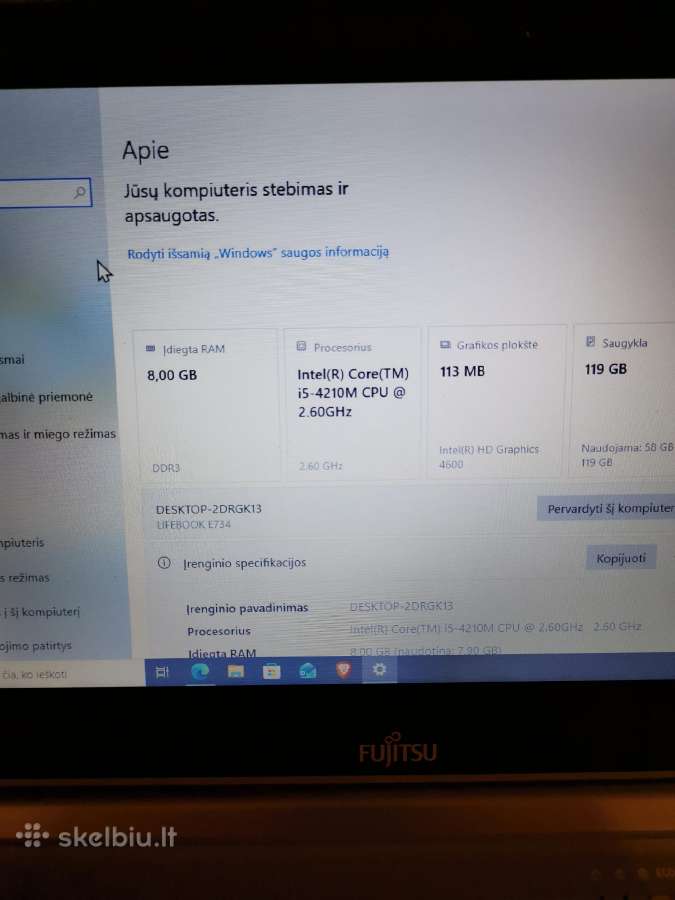Viewport: 675px width, 900px height.
Task: Click the LIFEBOOK E734 model text
Action: click(193, 524)
